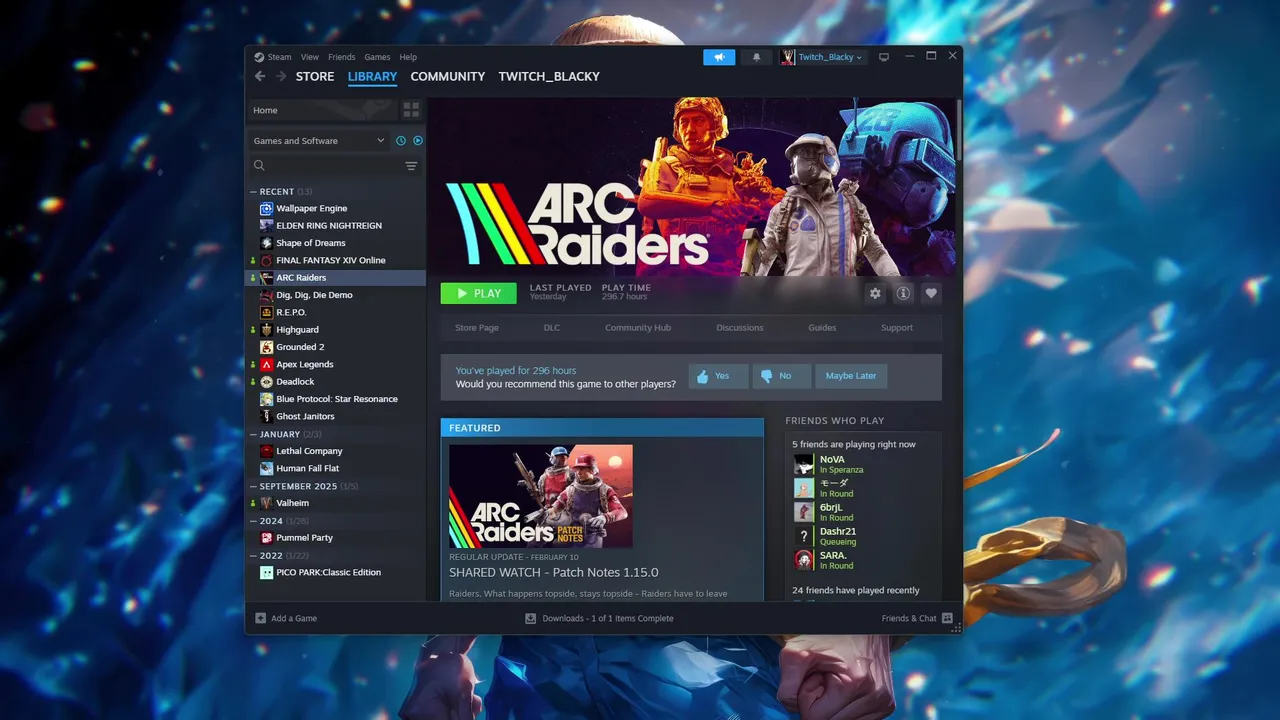
Task: Show ARC Raiders game info icon
Action: pyautogui.click(x=903, y=293)
